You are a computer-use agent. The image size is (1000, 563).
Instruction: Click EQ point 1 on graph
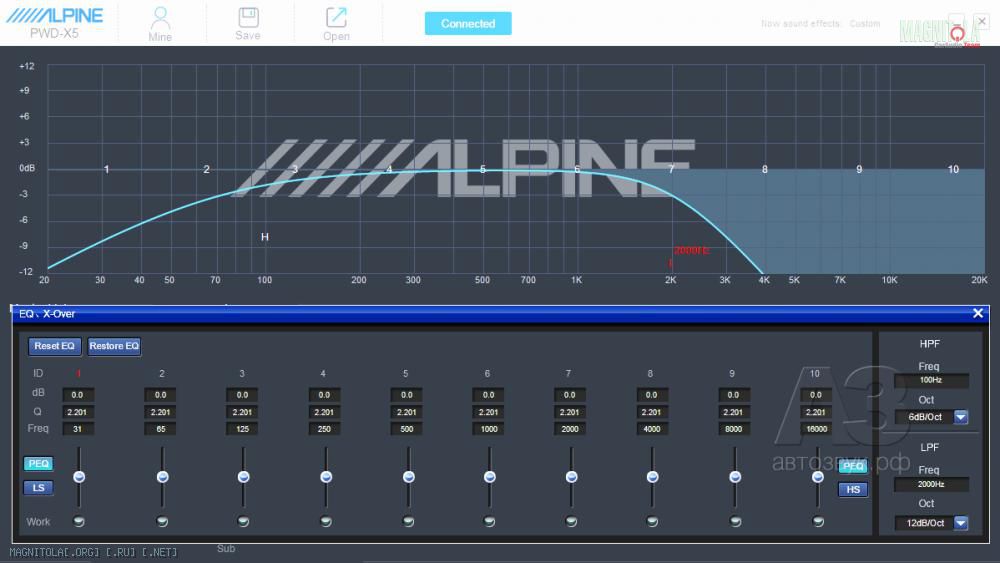(x=107, y=170)
